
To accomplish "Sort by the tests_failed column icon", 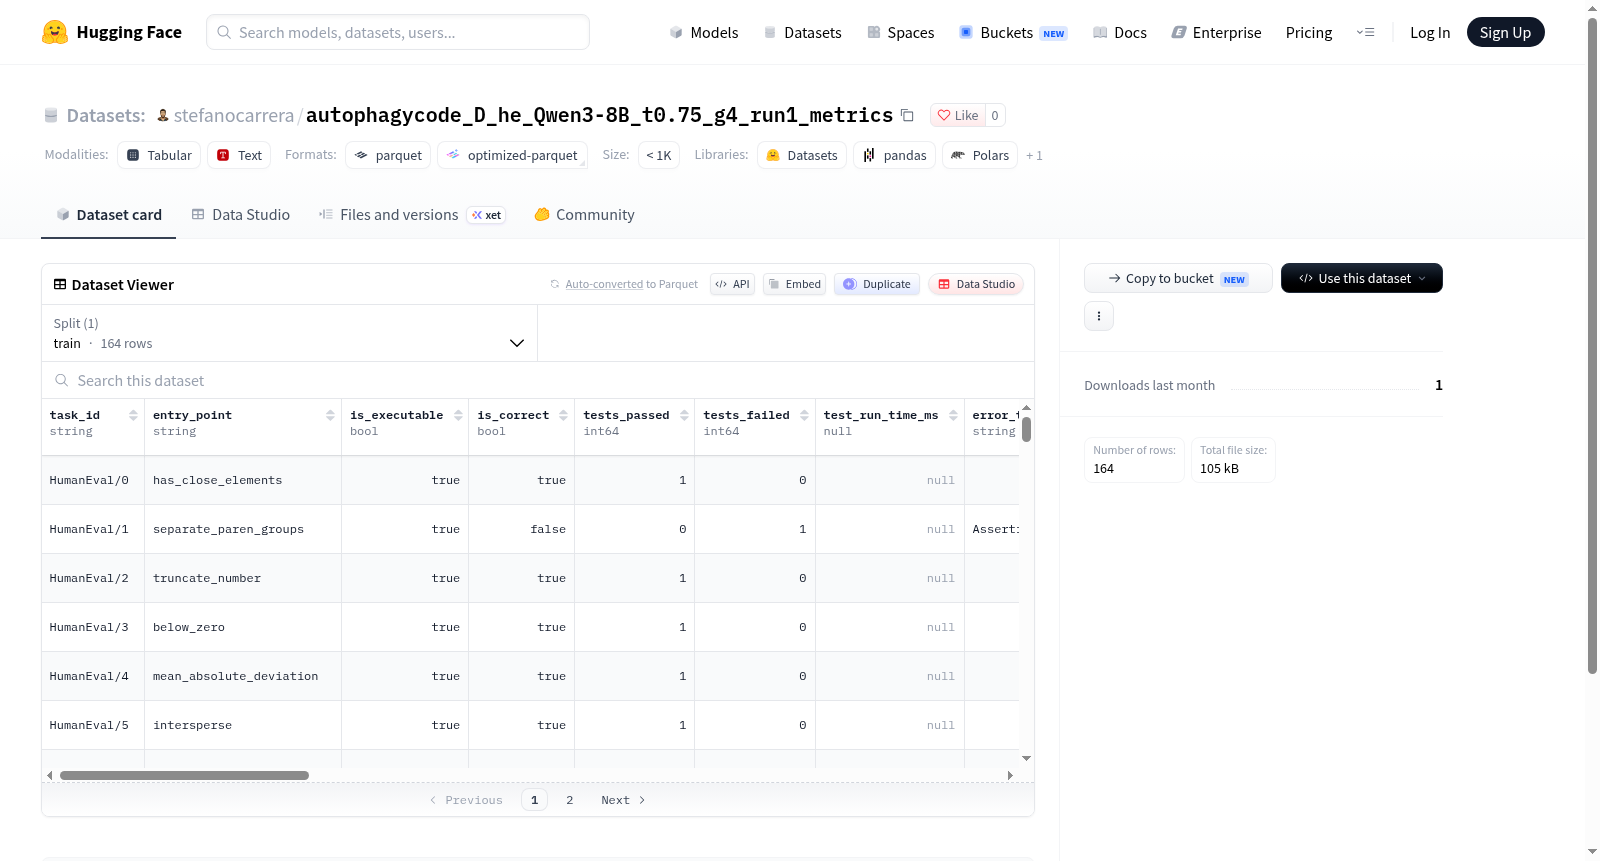I will (804, 415).
